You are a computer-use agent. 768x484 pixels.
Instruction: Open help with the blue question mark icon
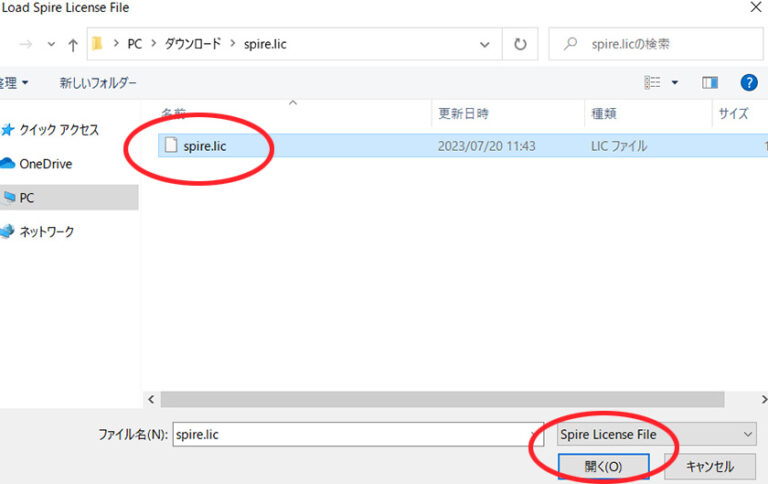[x=747, y=82]
